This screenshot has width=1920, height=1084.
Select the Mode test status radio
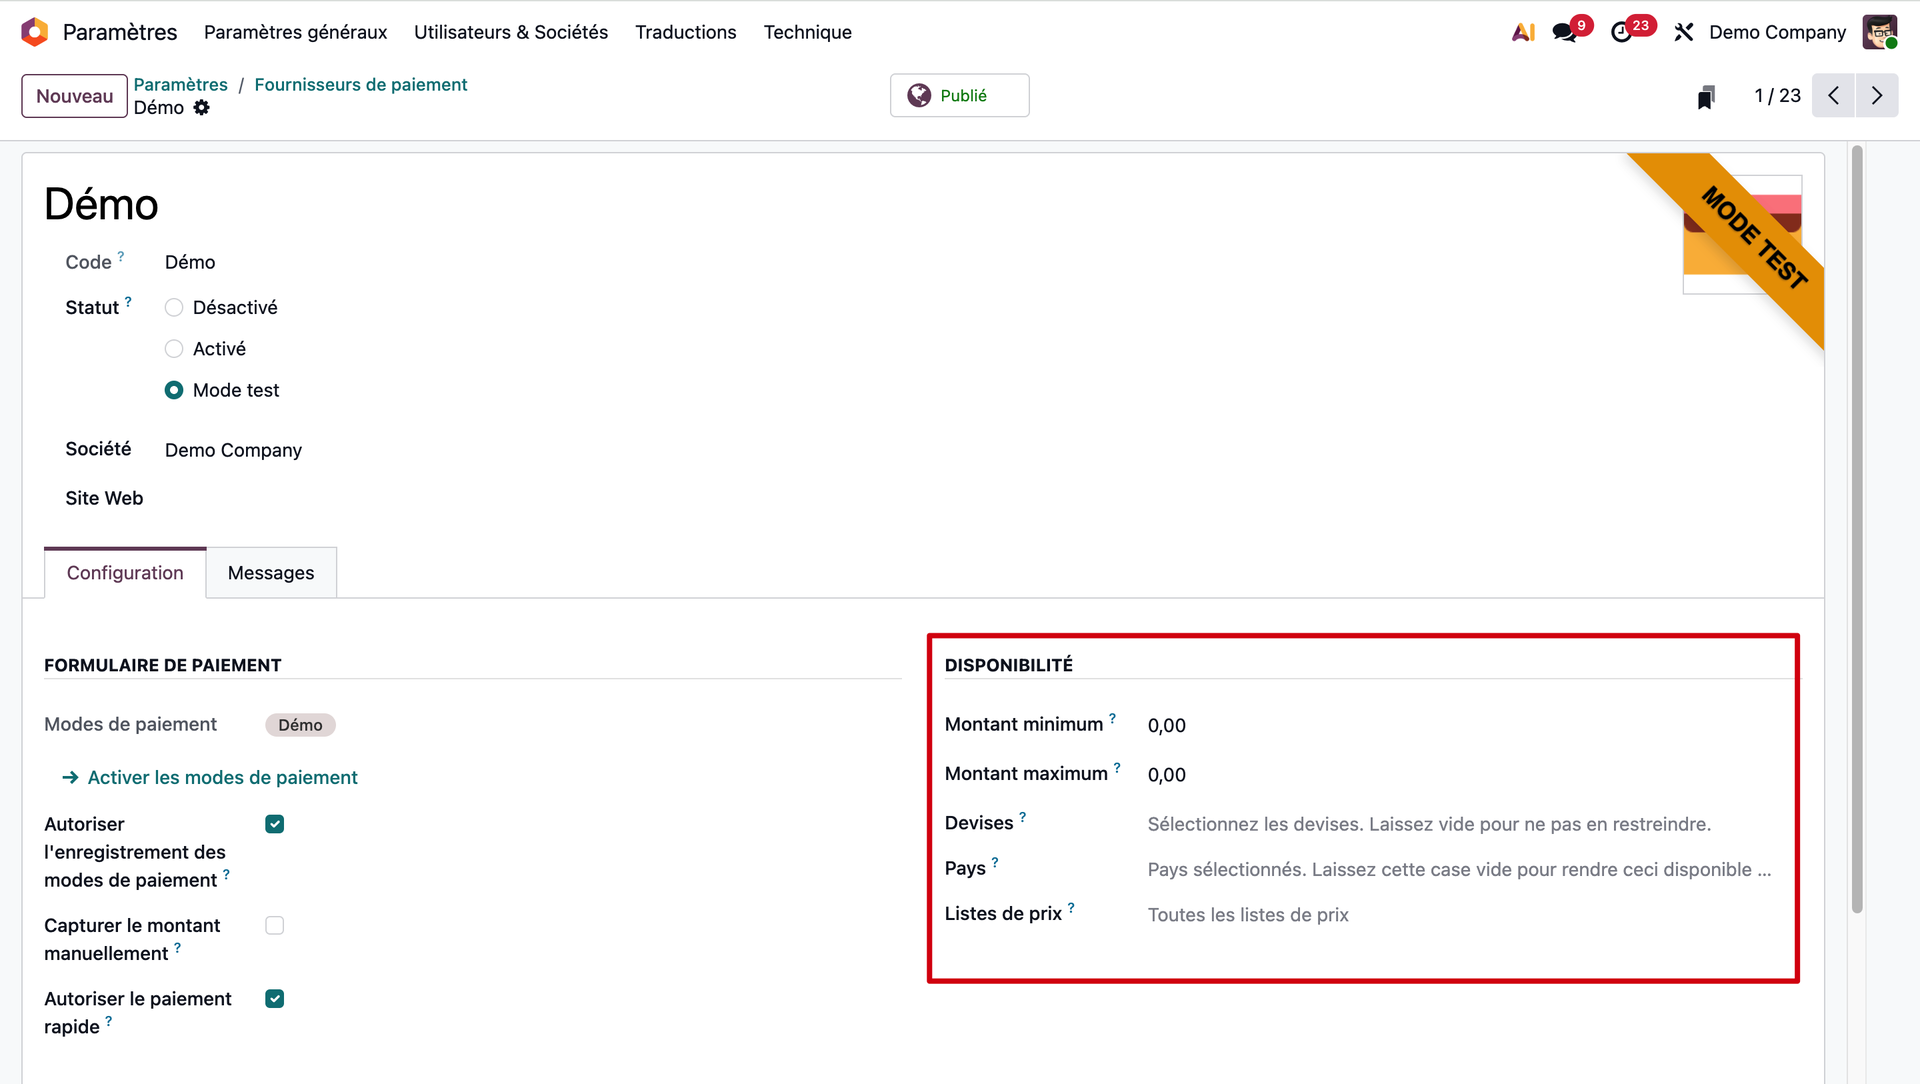click(x=174, y=390)
